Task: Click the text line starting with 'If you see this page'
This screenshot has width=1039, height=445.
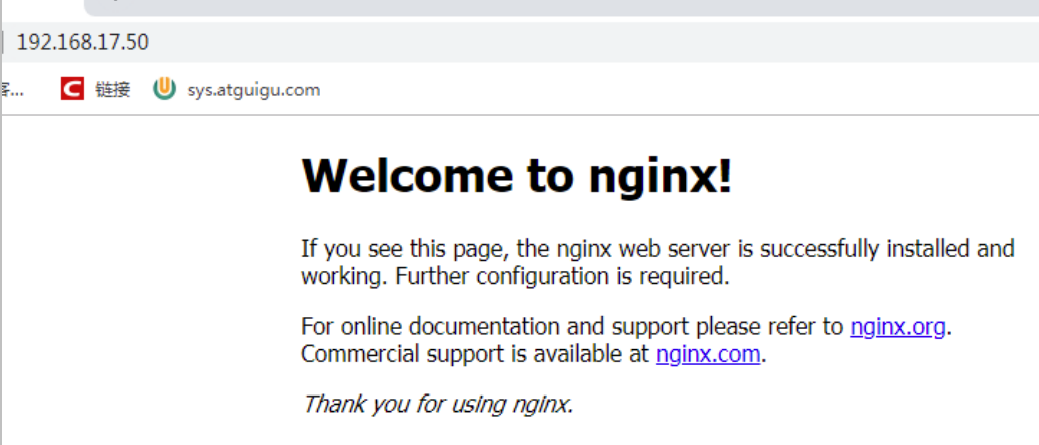Action: click(658, 249)
